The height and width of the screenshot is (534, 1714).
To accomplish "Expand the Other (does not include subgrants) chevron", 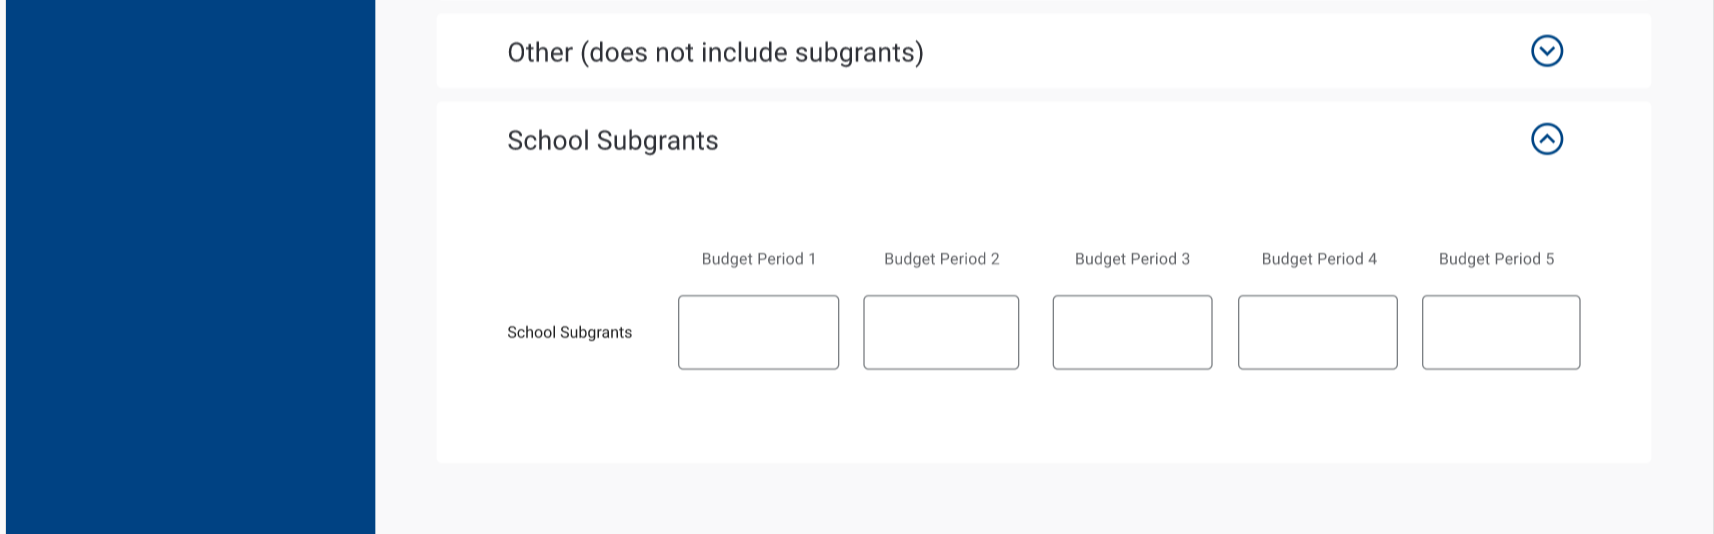I will click(x=1546, y=51).
